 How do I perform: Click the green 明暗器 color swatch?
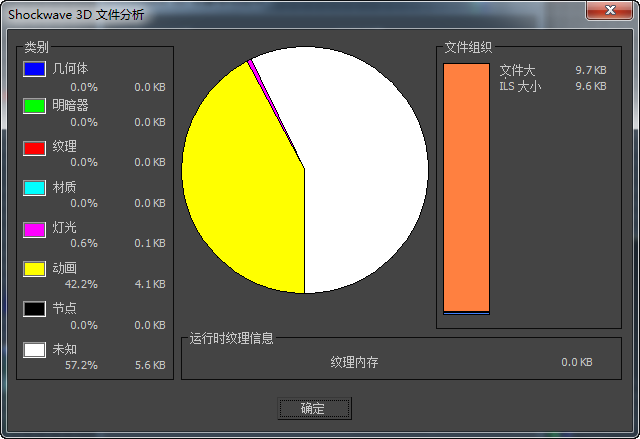tap(34, 106)
